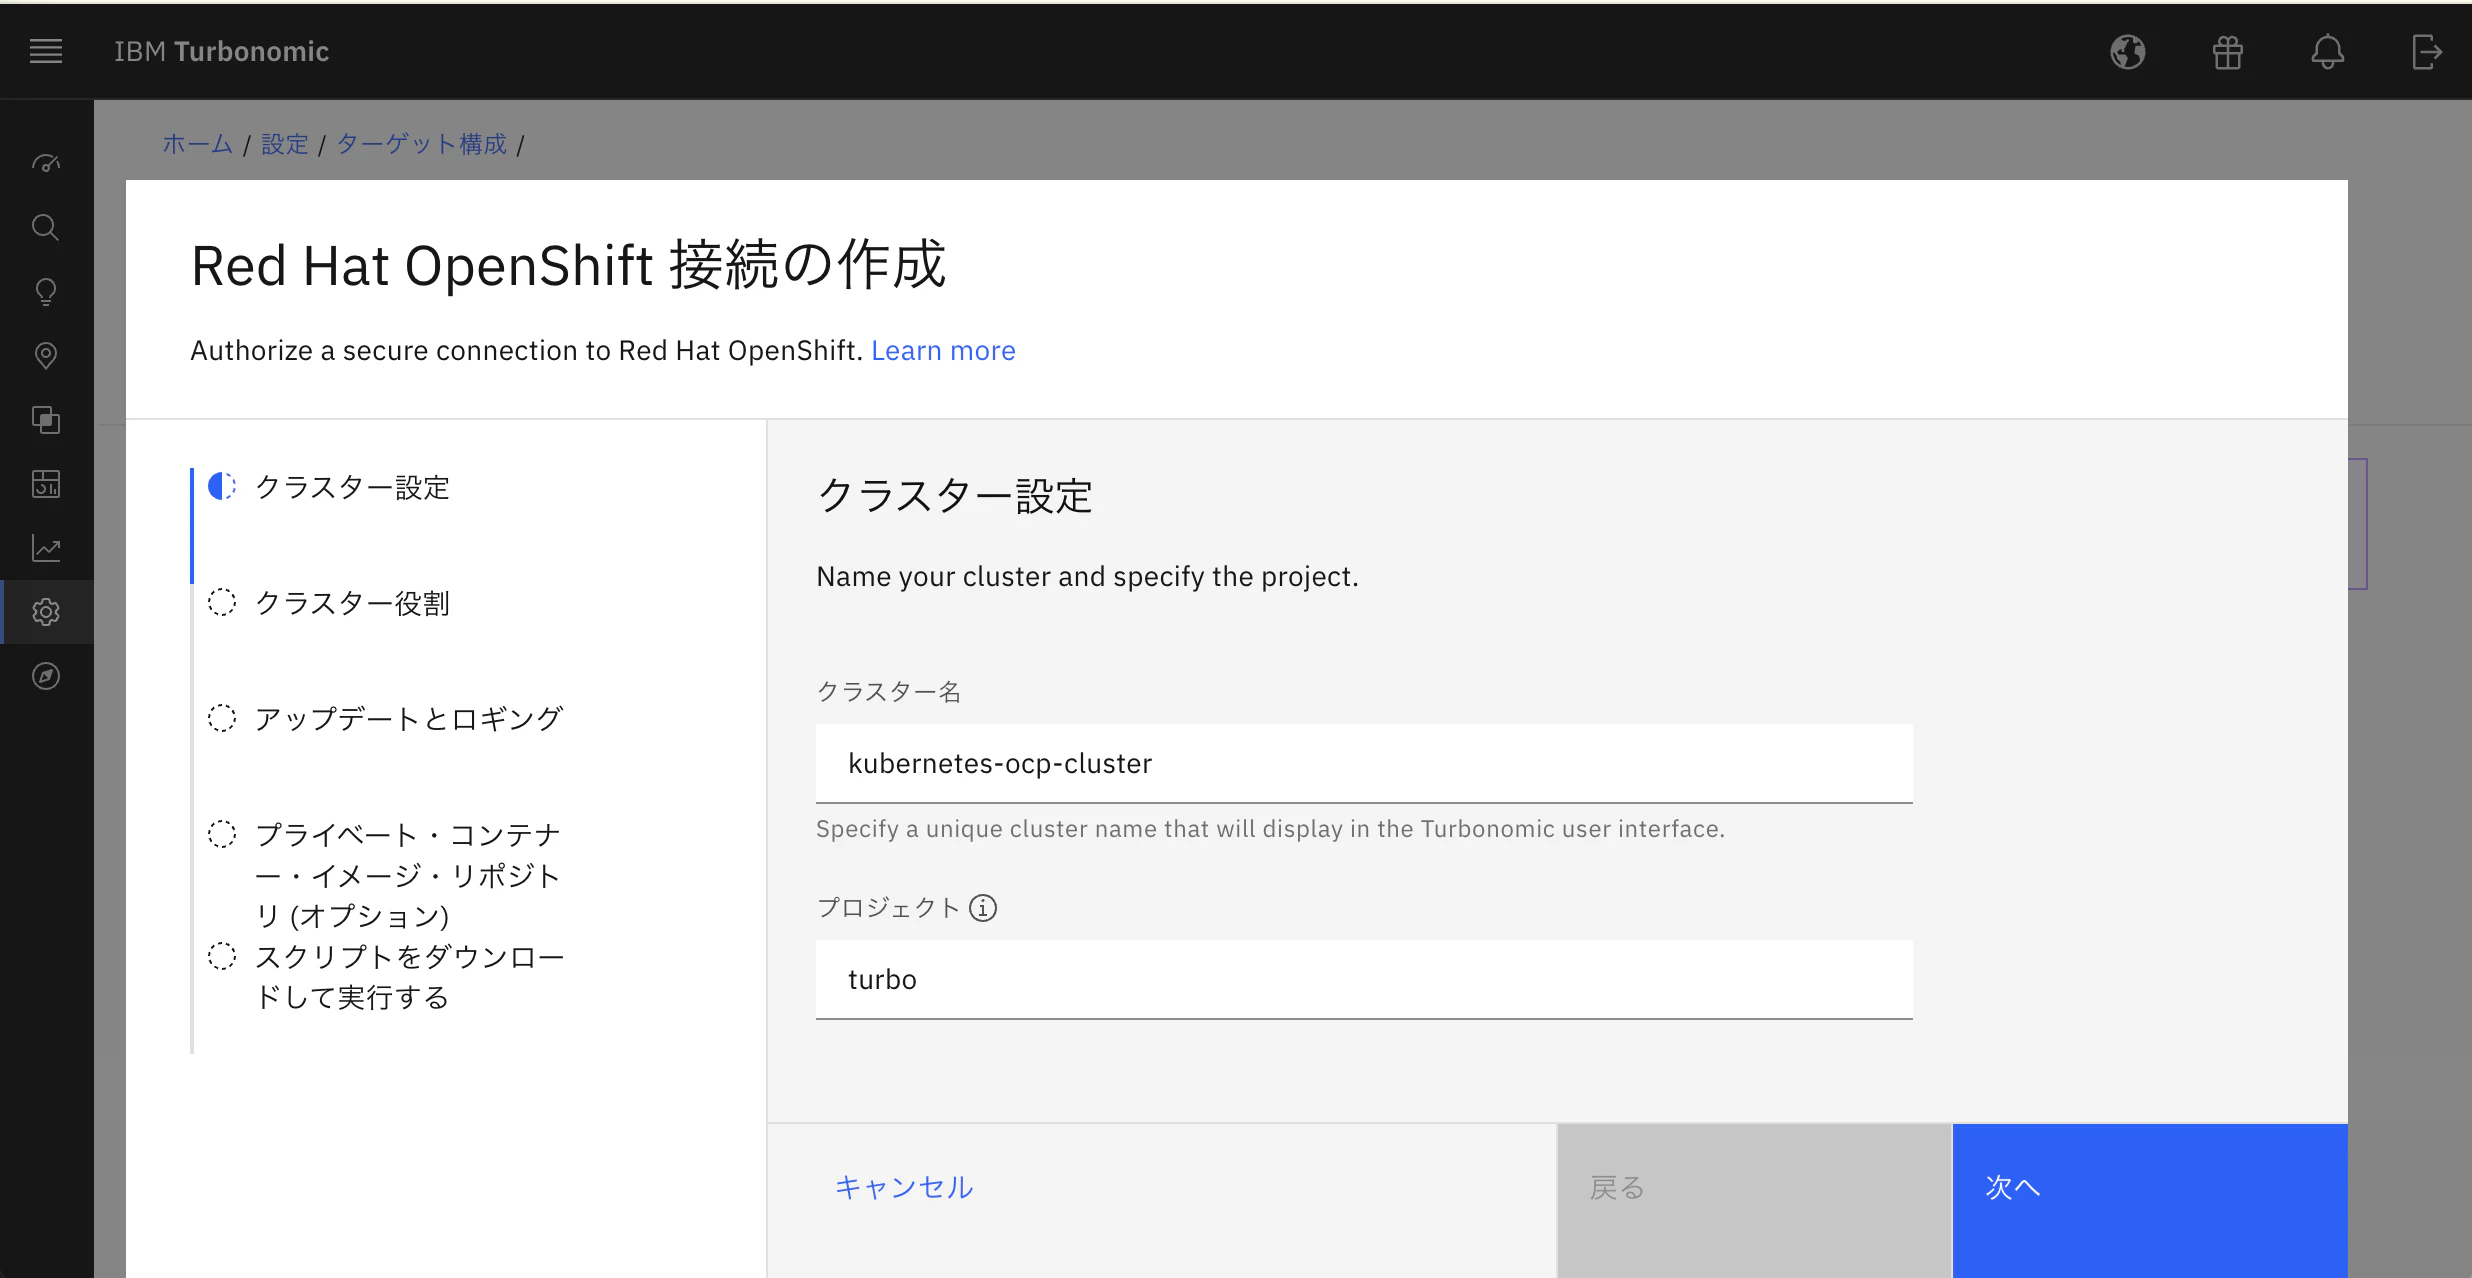Select the クラスター役割 step
2472x1278 pixels.
pyautogui.click(x=352, y=603)
